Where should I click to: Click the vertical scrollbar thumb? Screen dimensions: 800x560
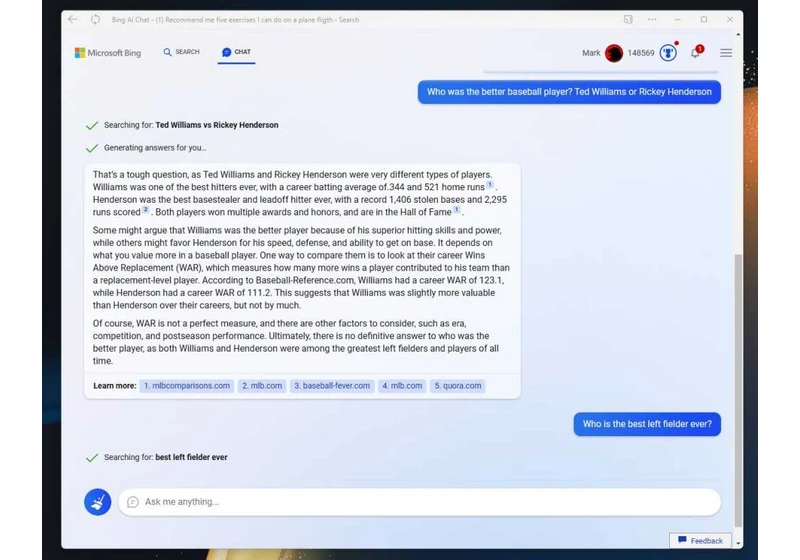pos(738,390)
